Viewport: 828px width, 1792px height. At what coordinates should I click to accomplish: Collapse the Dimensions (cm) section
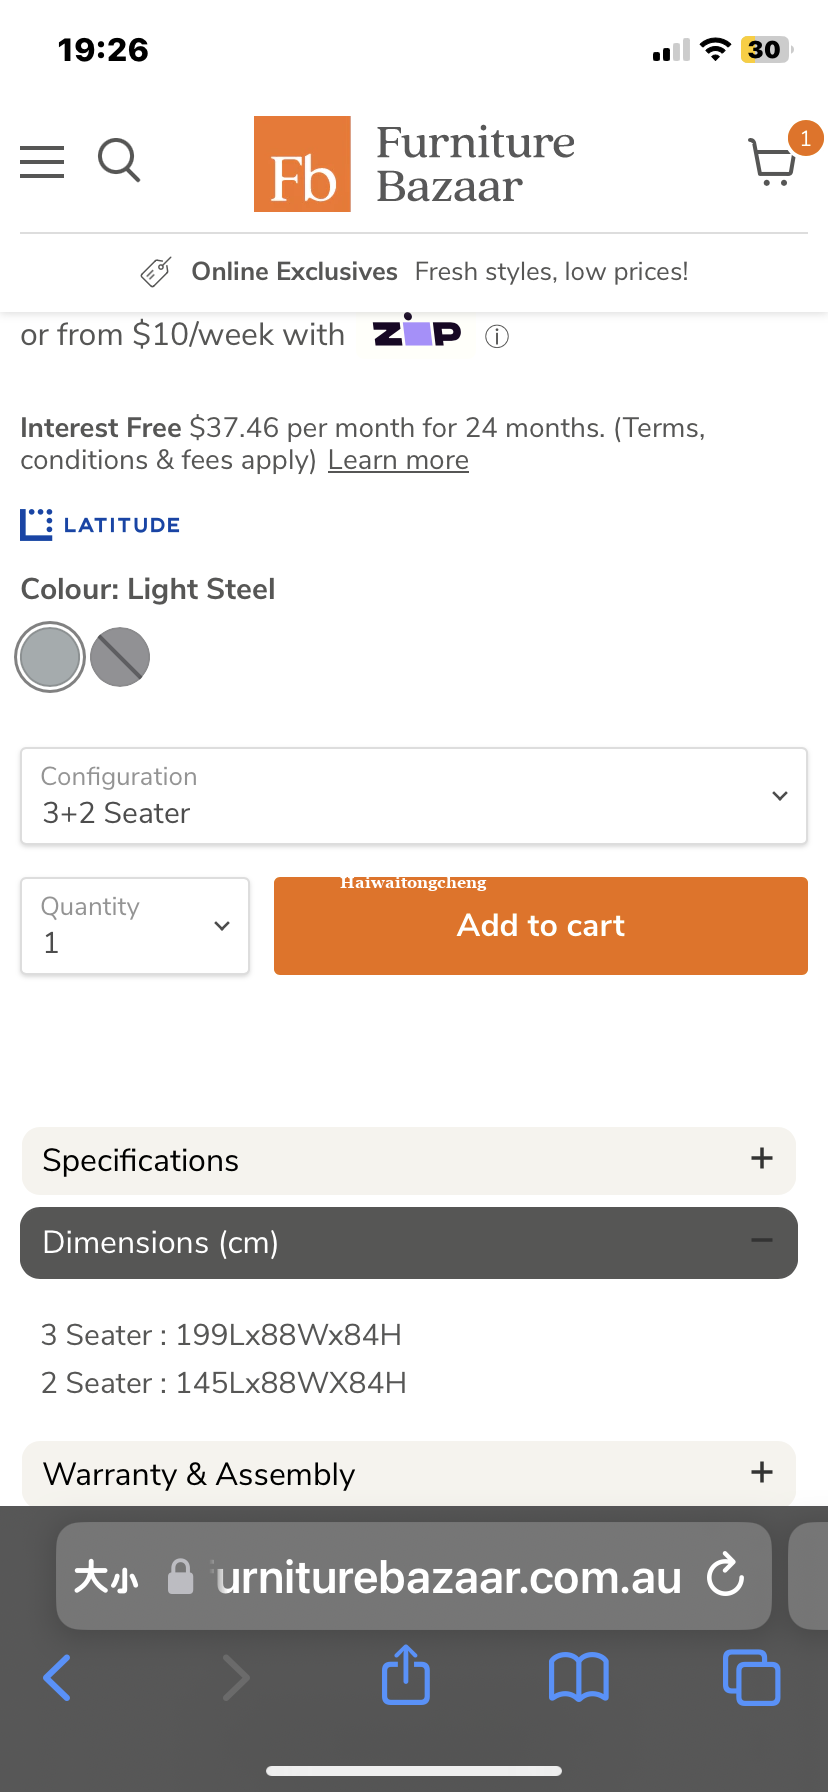tap(409, 1243)
